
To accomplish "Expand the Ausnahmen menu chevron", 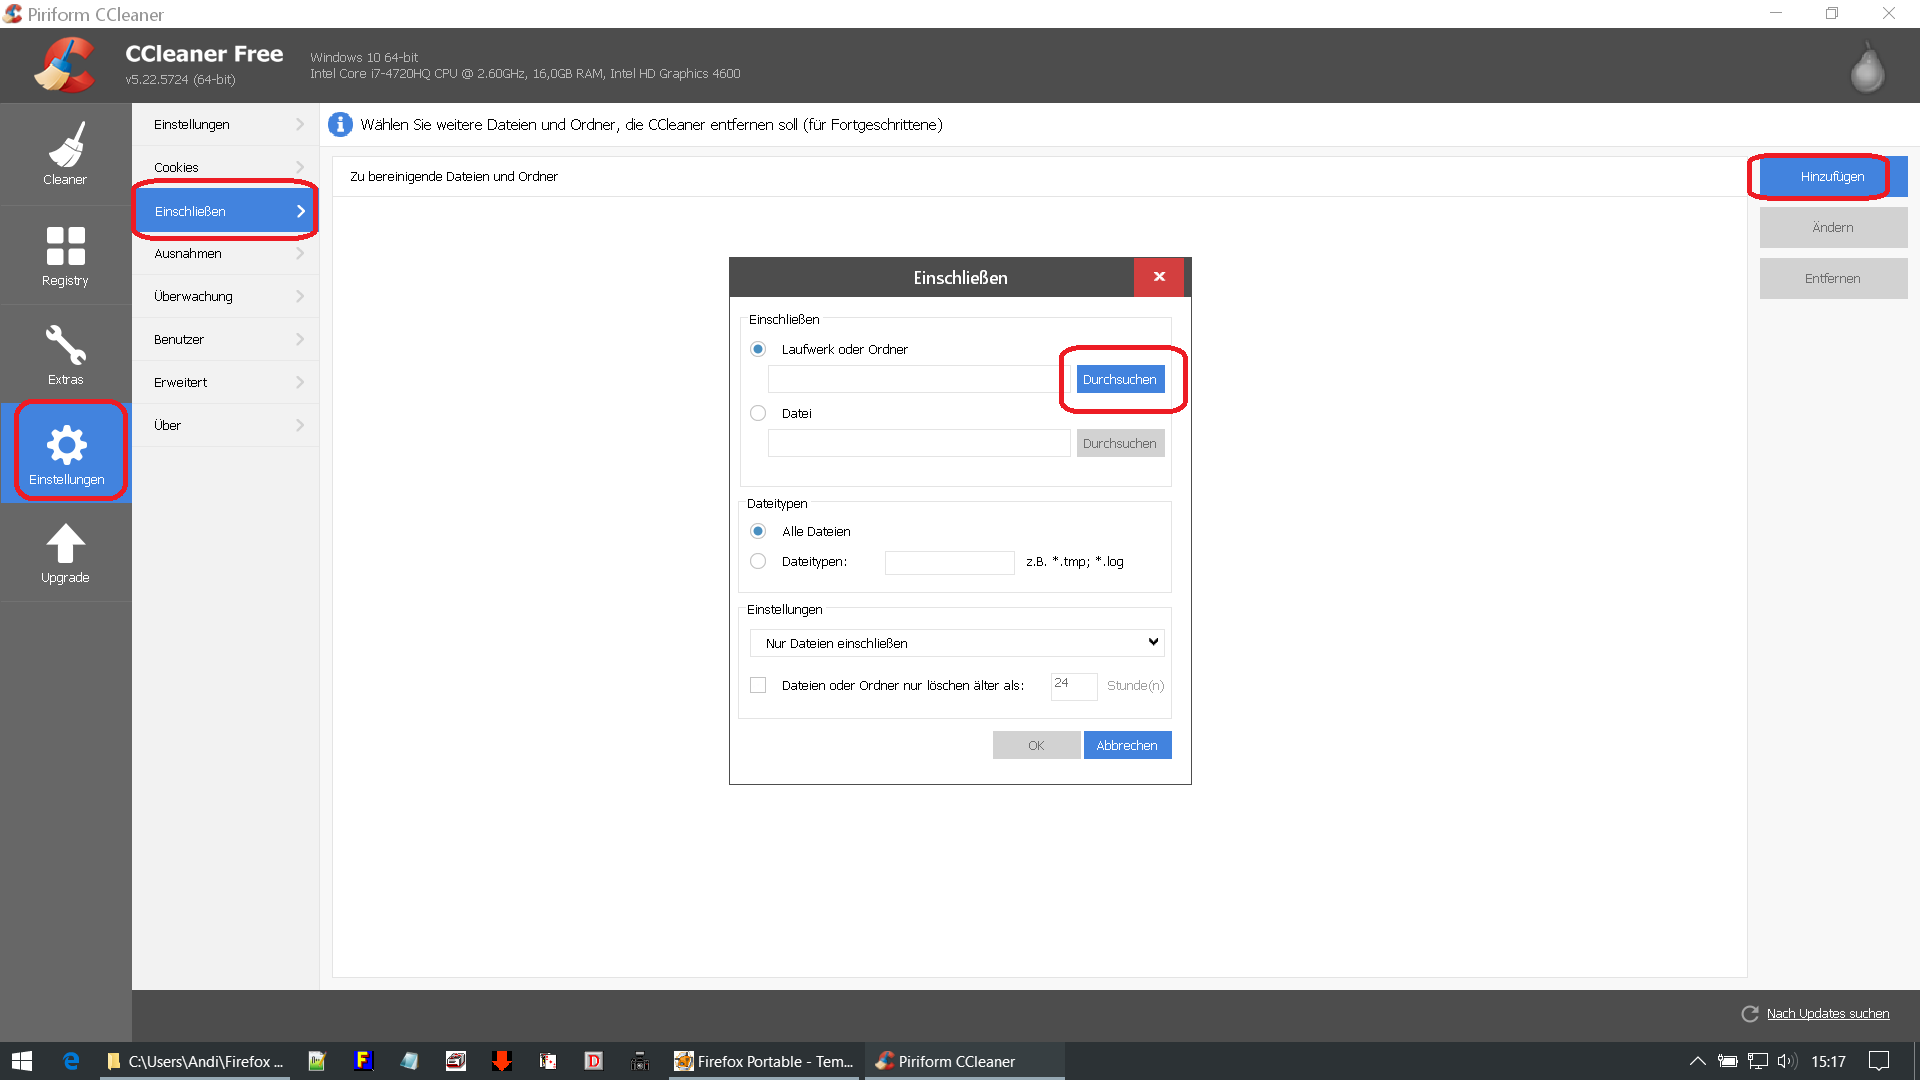I will coord(300,254).
